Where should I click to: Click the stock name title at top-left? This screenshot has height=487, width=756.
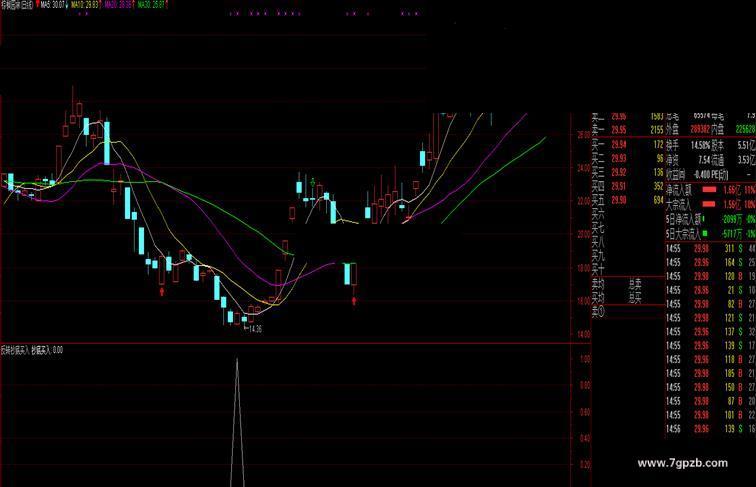tap(17, 5)
